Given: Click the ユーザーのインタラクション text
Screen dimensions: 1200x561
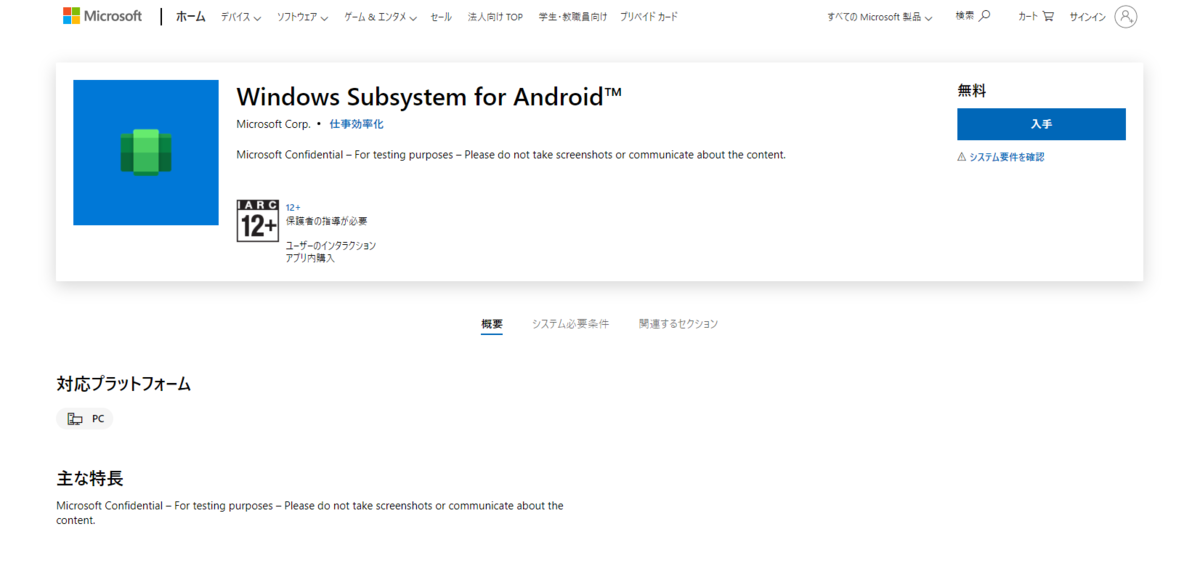Looking at the screenshot, I should tap(331, 245).
